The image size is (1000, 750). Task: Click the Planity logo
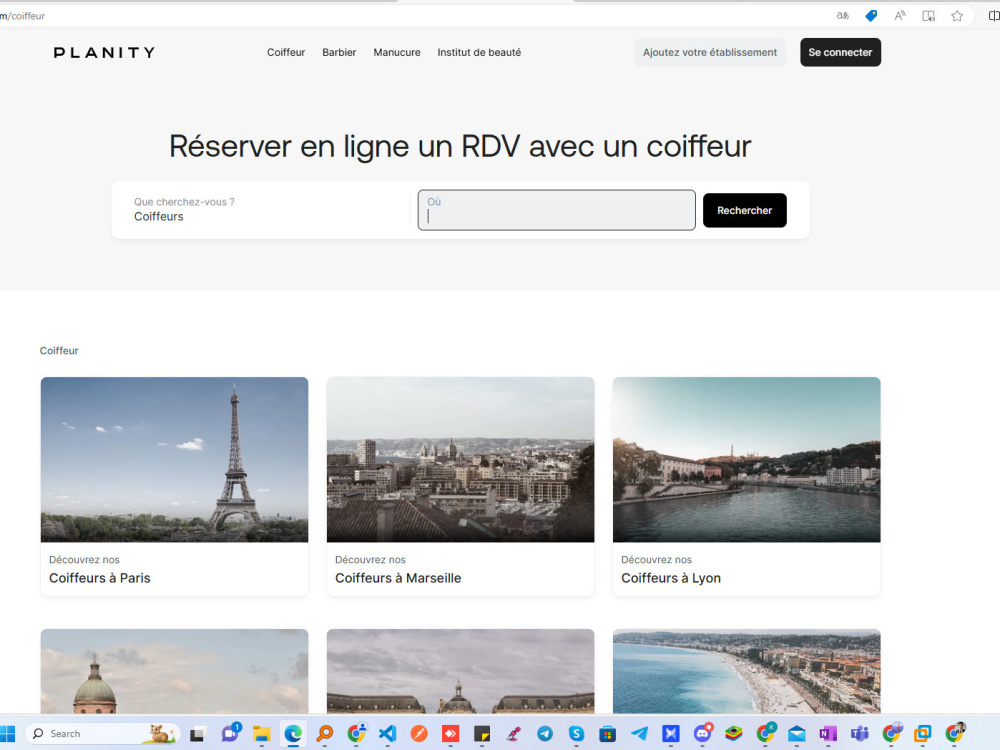pos(104,52)
